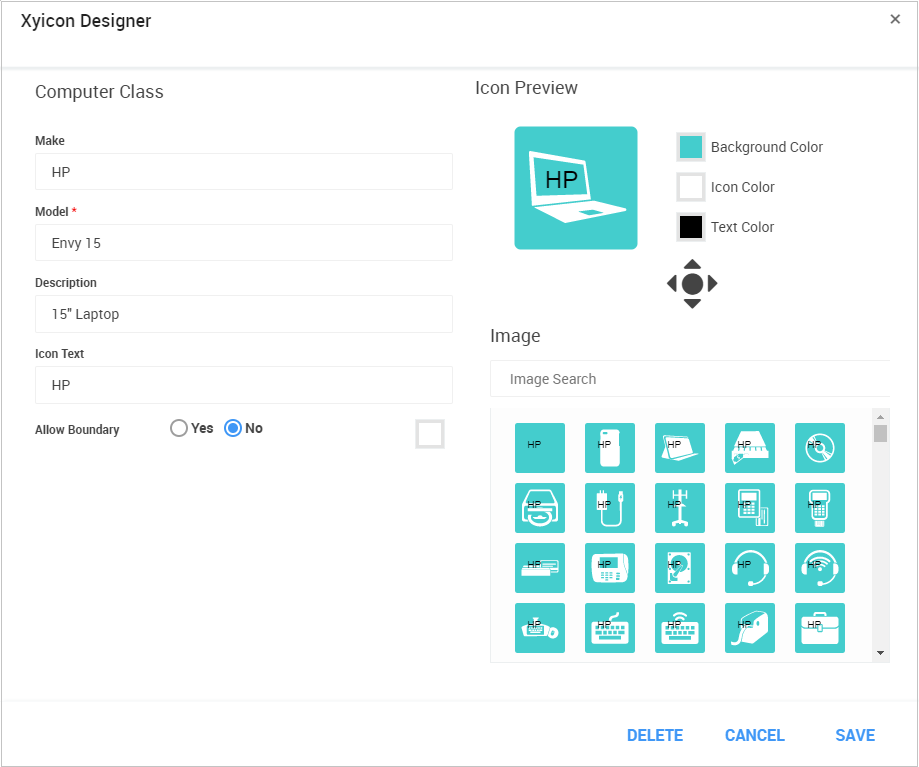
Task: Click the empty boundary color box
Action: (430, 434)
